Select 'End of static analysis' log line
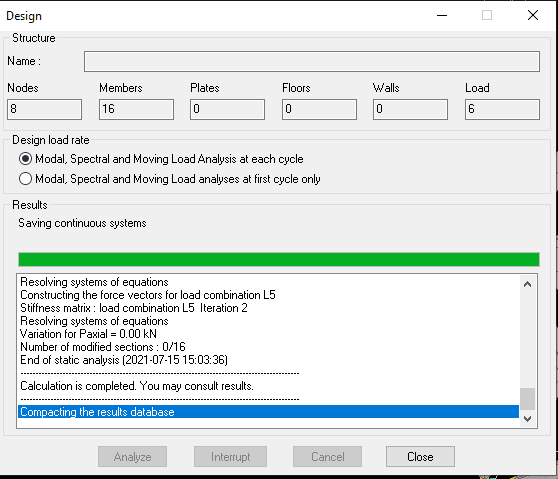Viewport: 558px width, 479px height. tap(268, 360)
